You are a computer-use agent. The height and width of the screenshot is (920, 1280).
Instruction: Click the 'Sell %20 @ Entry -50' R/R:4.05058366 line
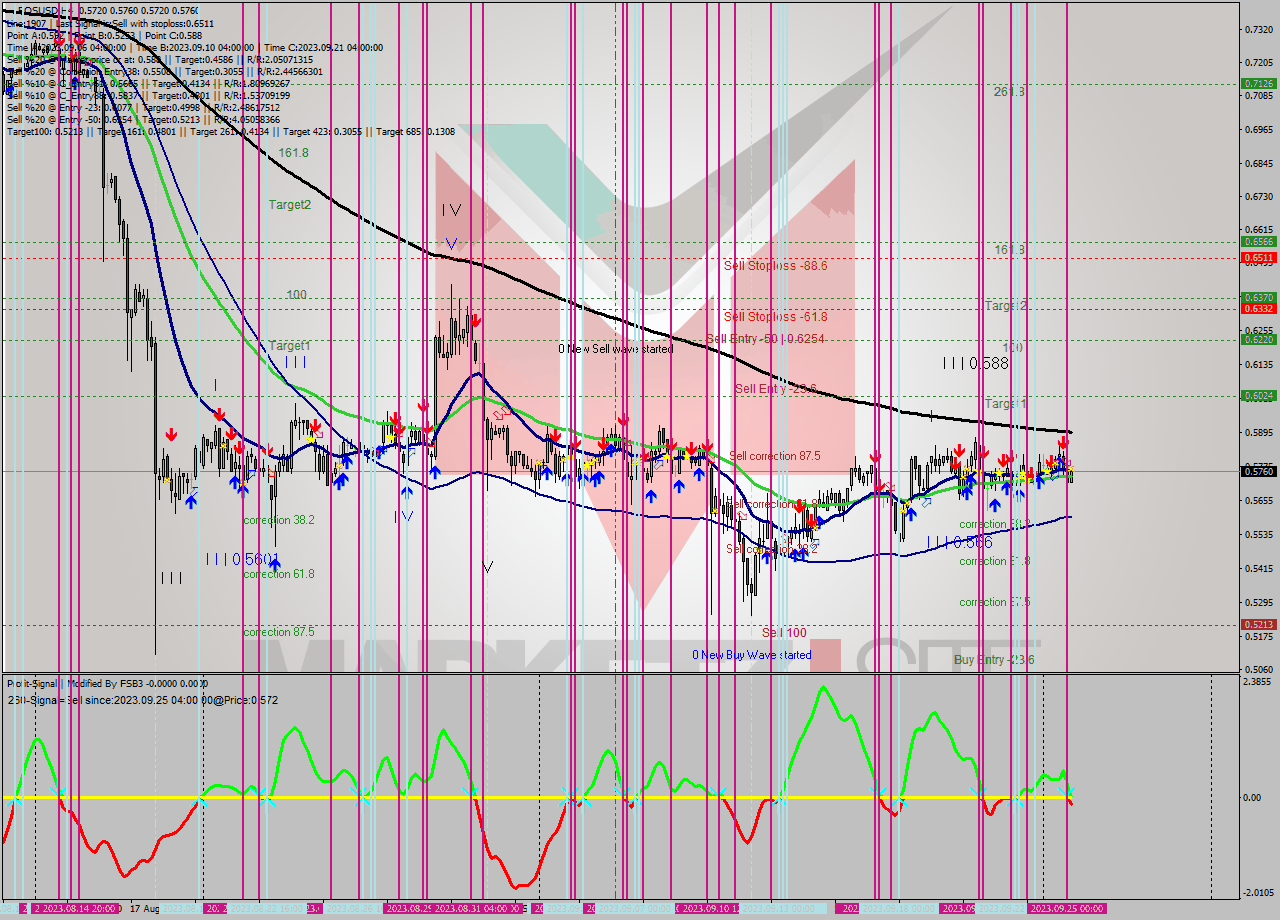(143, 119)
